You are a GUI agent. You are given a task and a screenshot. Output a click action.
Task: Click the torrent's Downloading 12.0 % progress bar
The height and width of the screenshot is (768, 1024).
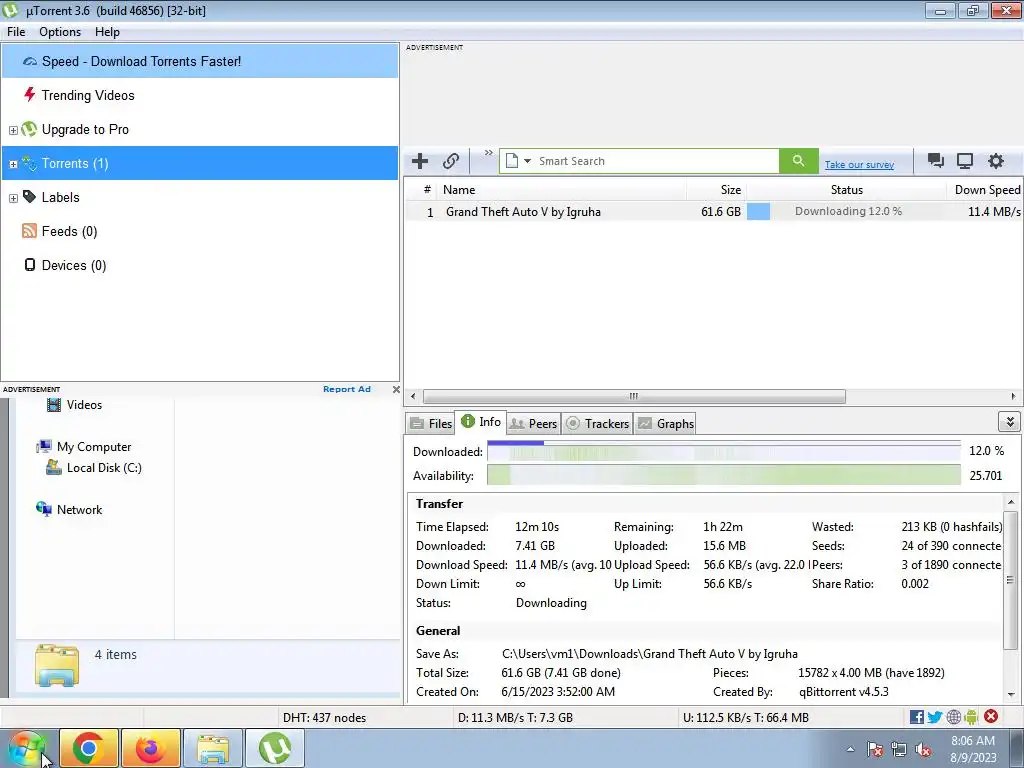(846, 211)
